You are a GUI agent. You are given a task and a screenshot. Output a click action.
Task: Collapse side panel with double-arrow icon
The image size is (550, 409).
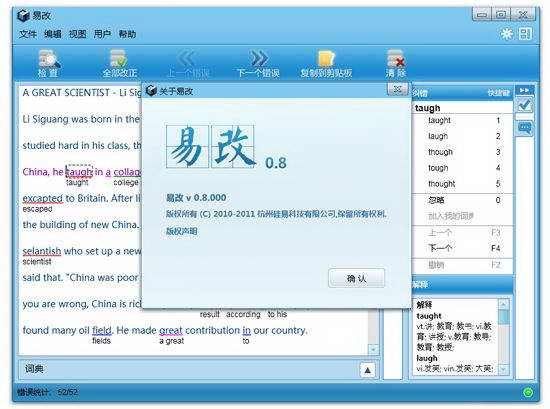tap(524, 90)
